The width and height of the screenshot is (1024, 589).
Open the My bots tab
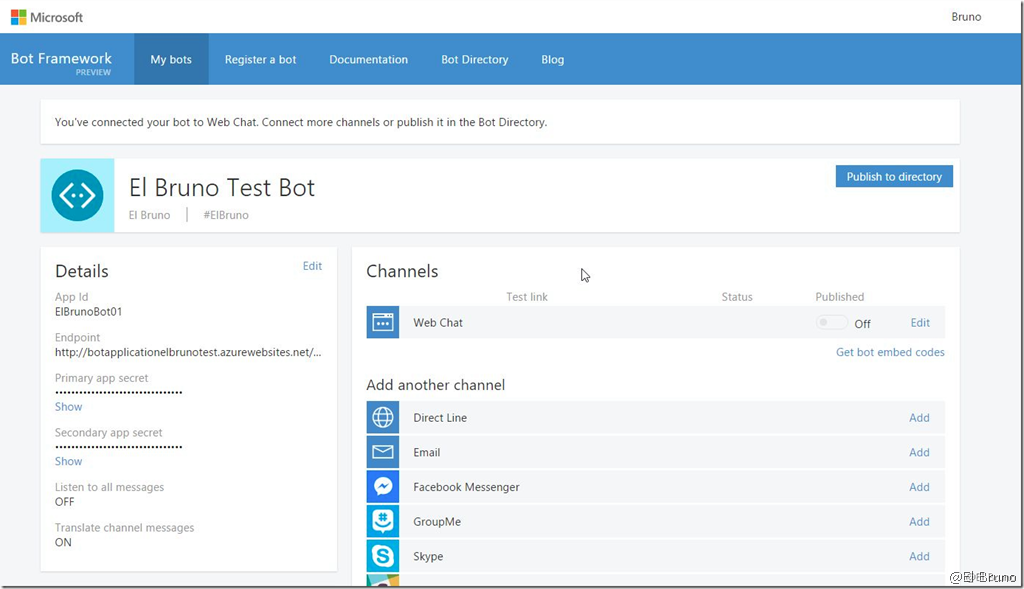click(x=171, y=59)
